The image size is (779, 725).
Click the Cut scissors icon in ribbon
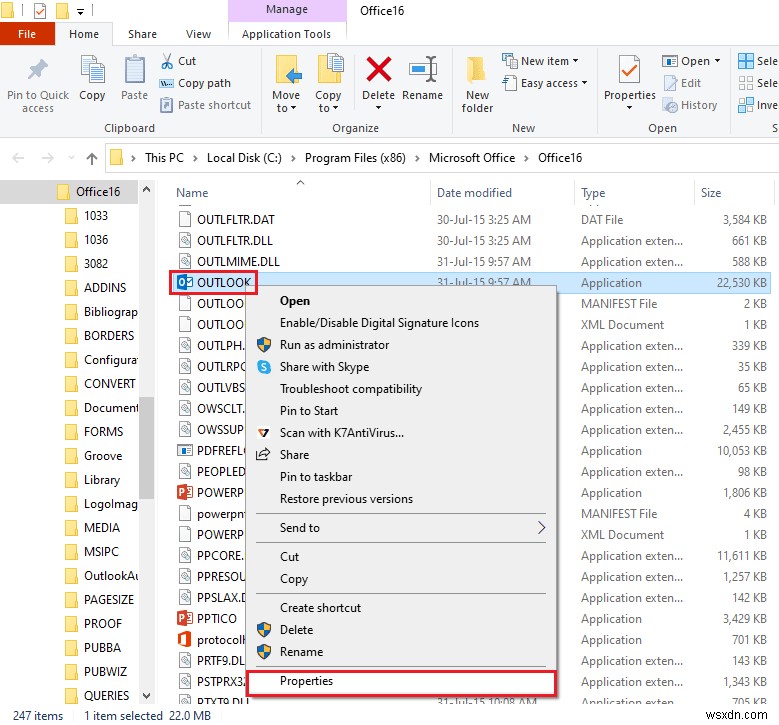click(167, 61)
